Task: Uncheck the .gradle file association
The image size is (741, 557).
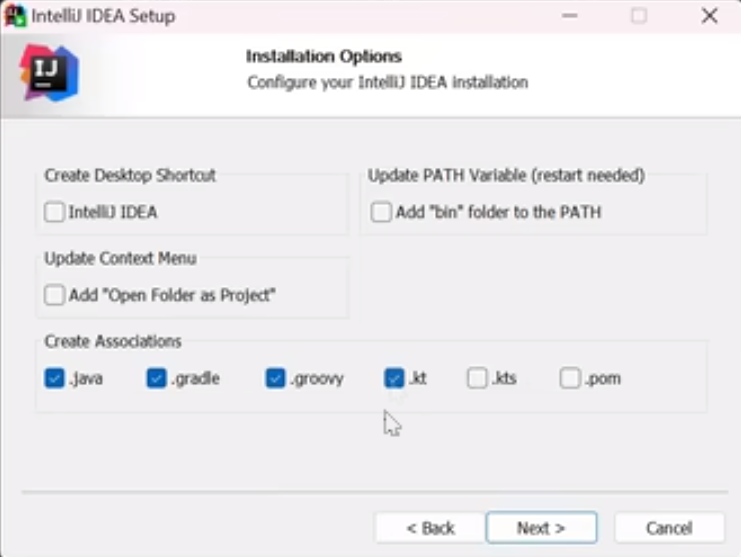Action: point(156,378)
